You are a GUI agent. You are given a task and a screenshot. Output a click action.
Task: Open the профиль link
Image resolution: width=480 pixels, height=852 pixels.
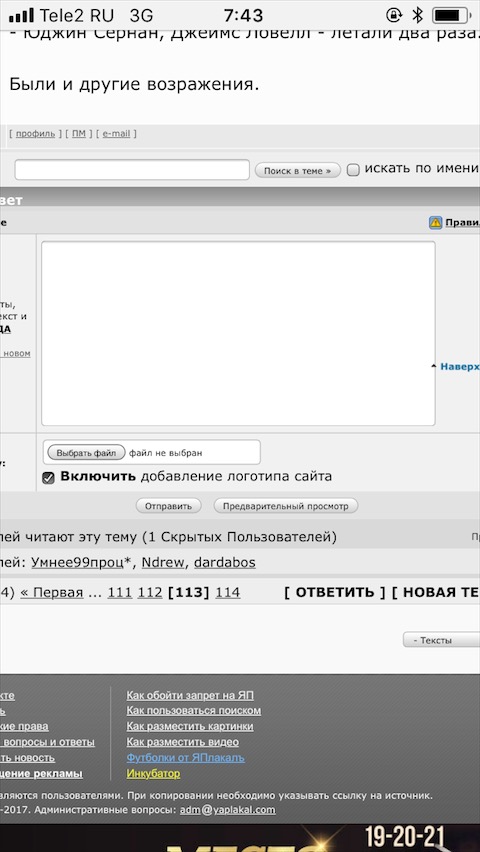(x=35, y=134)
